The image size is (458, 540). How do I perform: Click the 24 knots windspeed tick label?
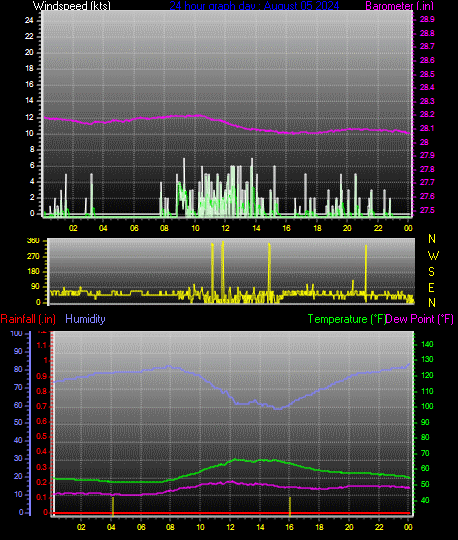(29, 20)
